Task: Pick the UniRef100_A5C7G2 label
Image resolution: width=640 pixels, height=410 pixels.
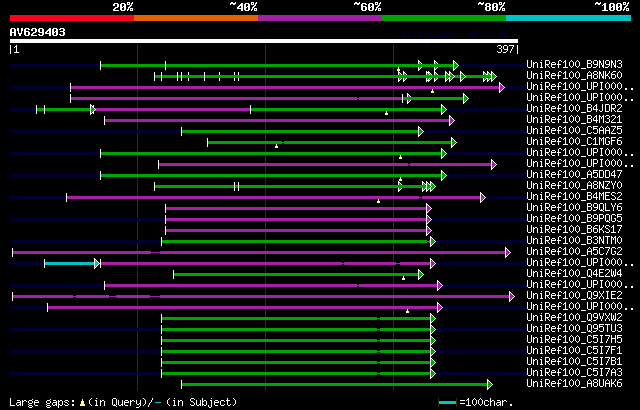Action: 574,252
